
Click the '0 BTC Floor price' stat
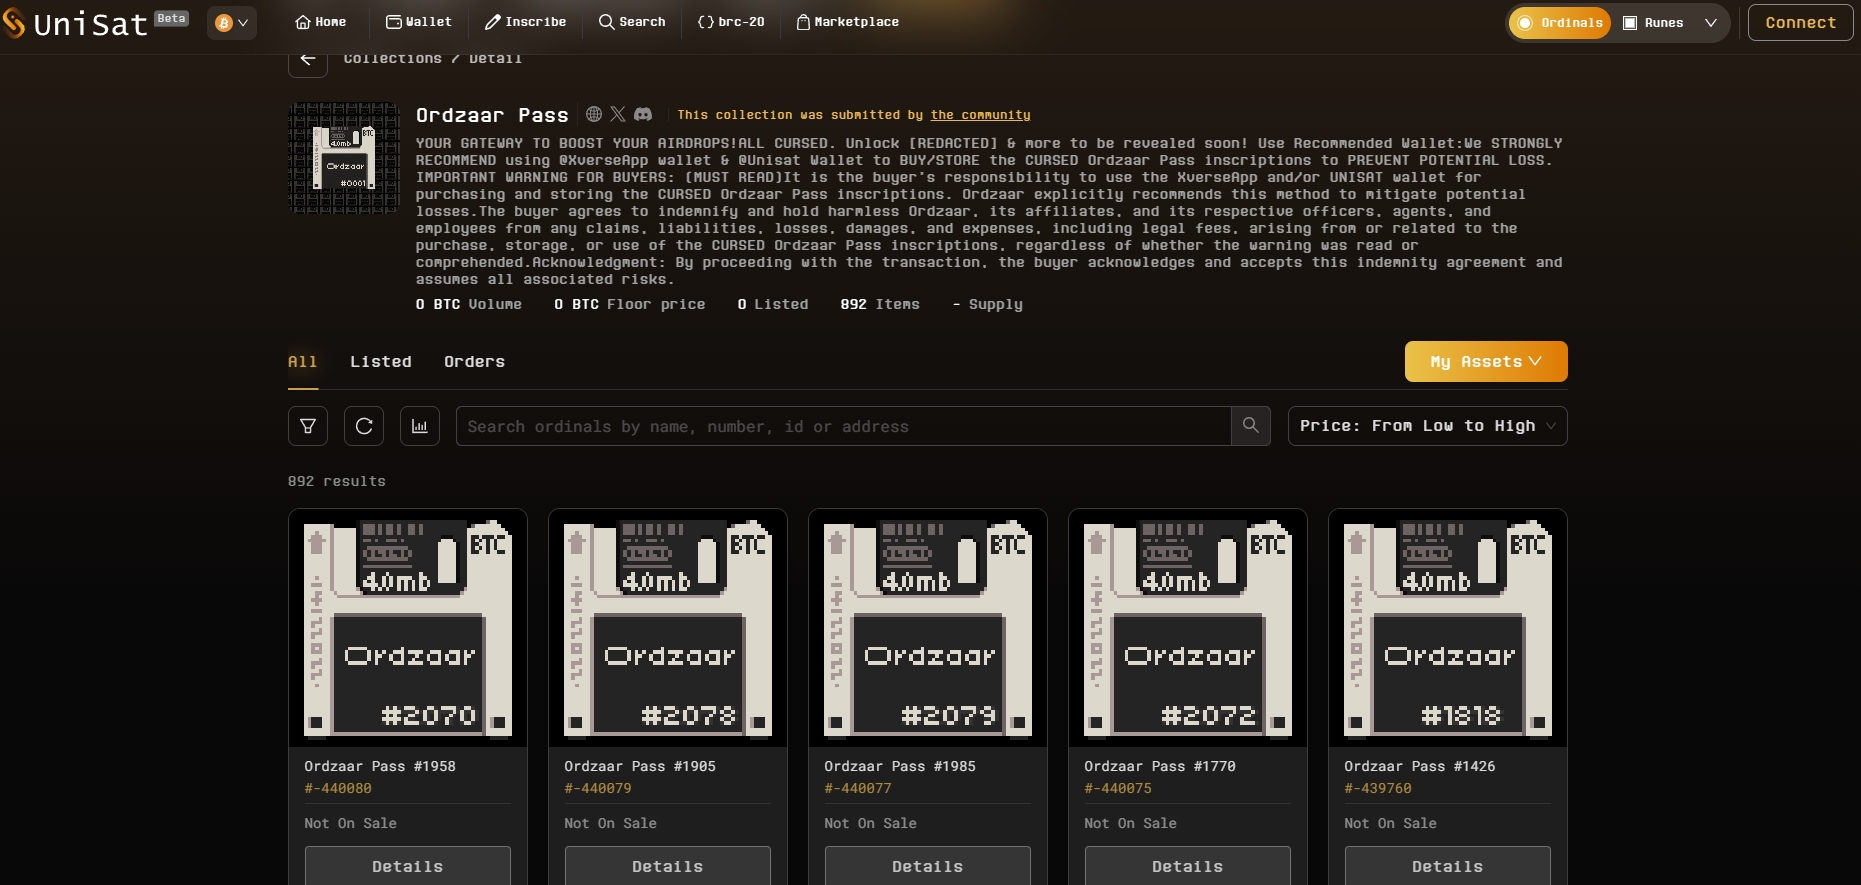coord(630,304)
